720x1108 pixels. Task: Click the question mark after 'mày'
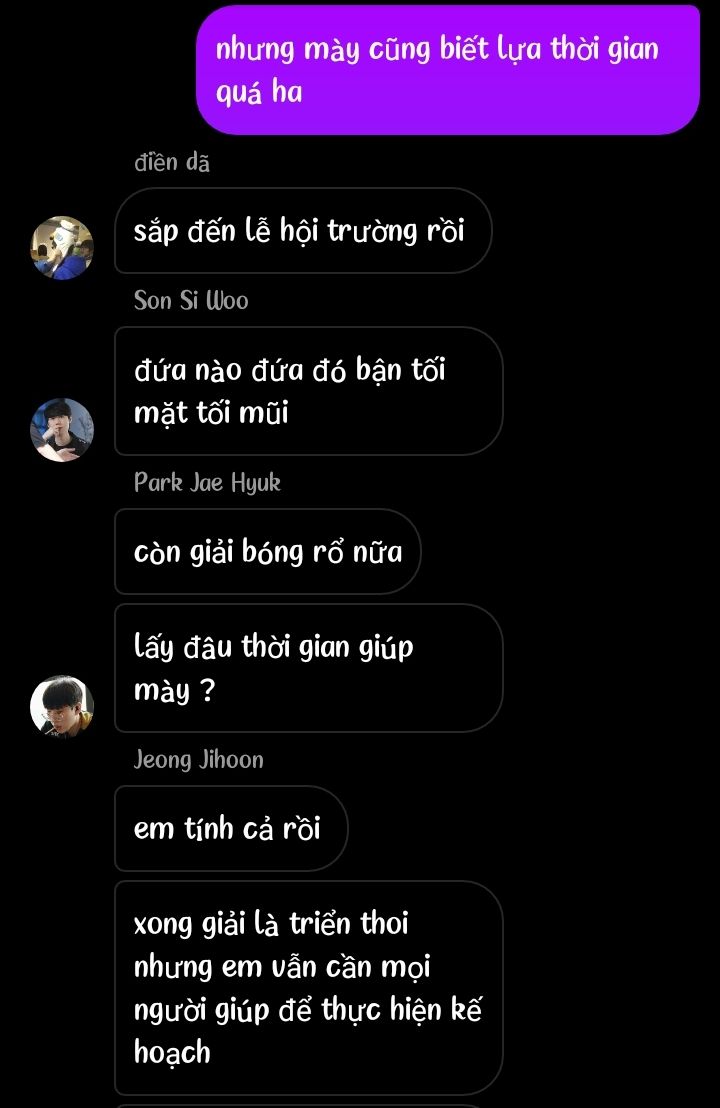point(207,690)
